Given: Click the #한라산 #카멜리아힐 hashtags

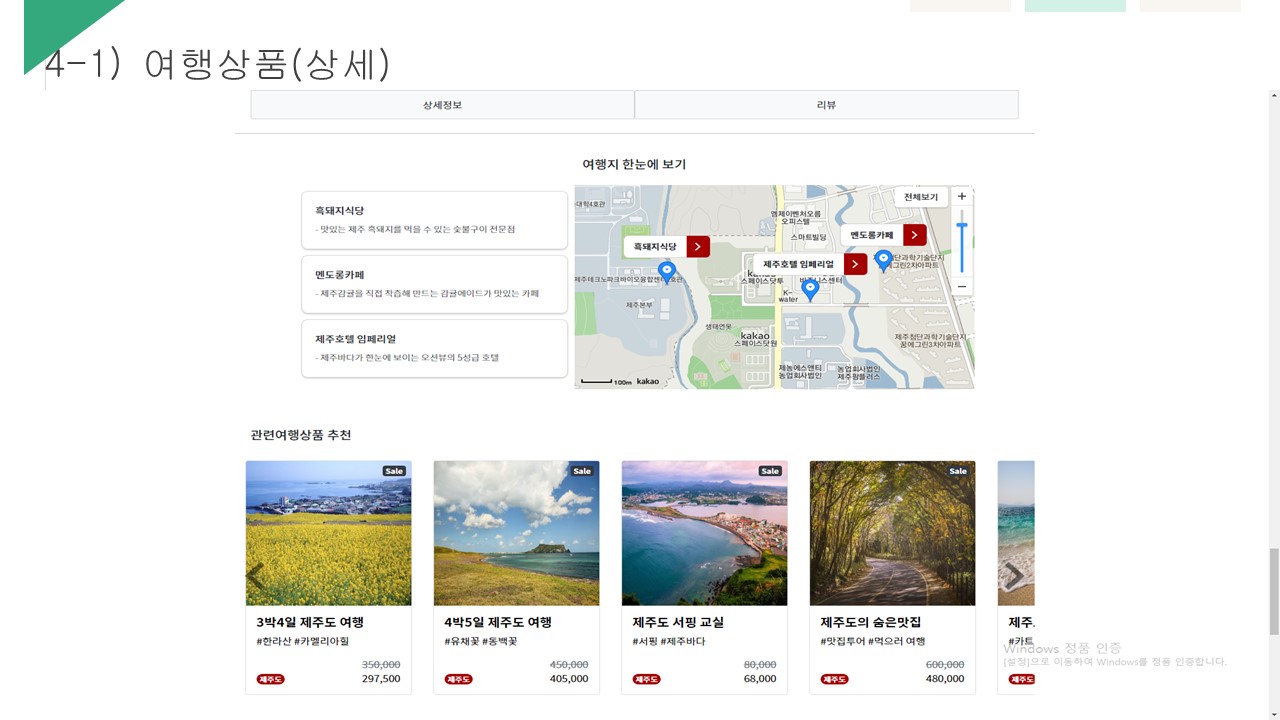Looking at the screenshot, I should coord(303,642).
